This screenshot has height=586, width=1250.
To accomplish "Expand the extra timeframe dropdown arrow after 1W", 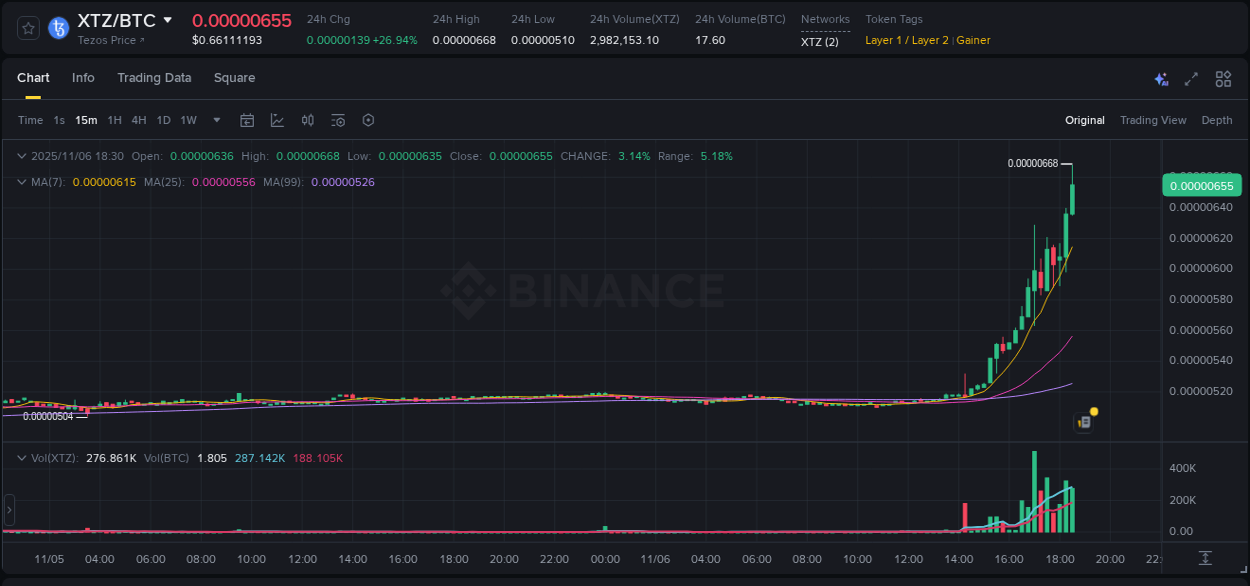I will click(x=215, y=120).
